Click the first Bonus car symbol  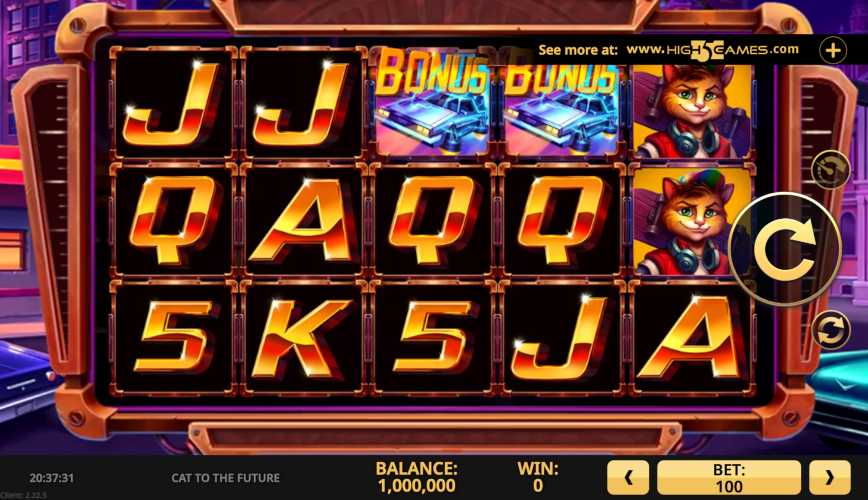(x=432, y=101)
